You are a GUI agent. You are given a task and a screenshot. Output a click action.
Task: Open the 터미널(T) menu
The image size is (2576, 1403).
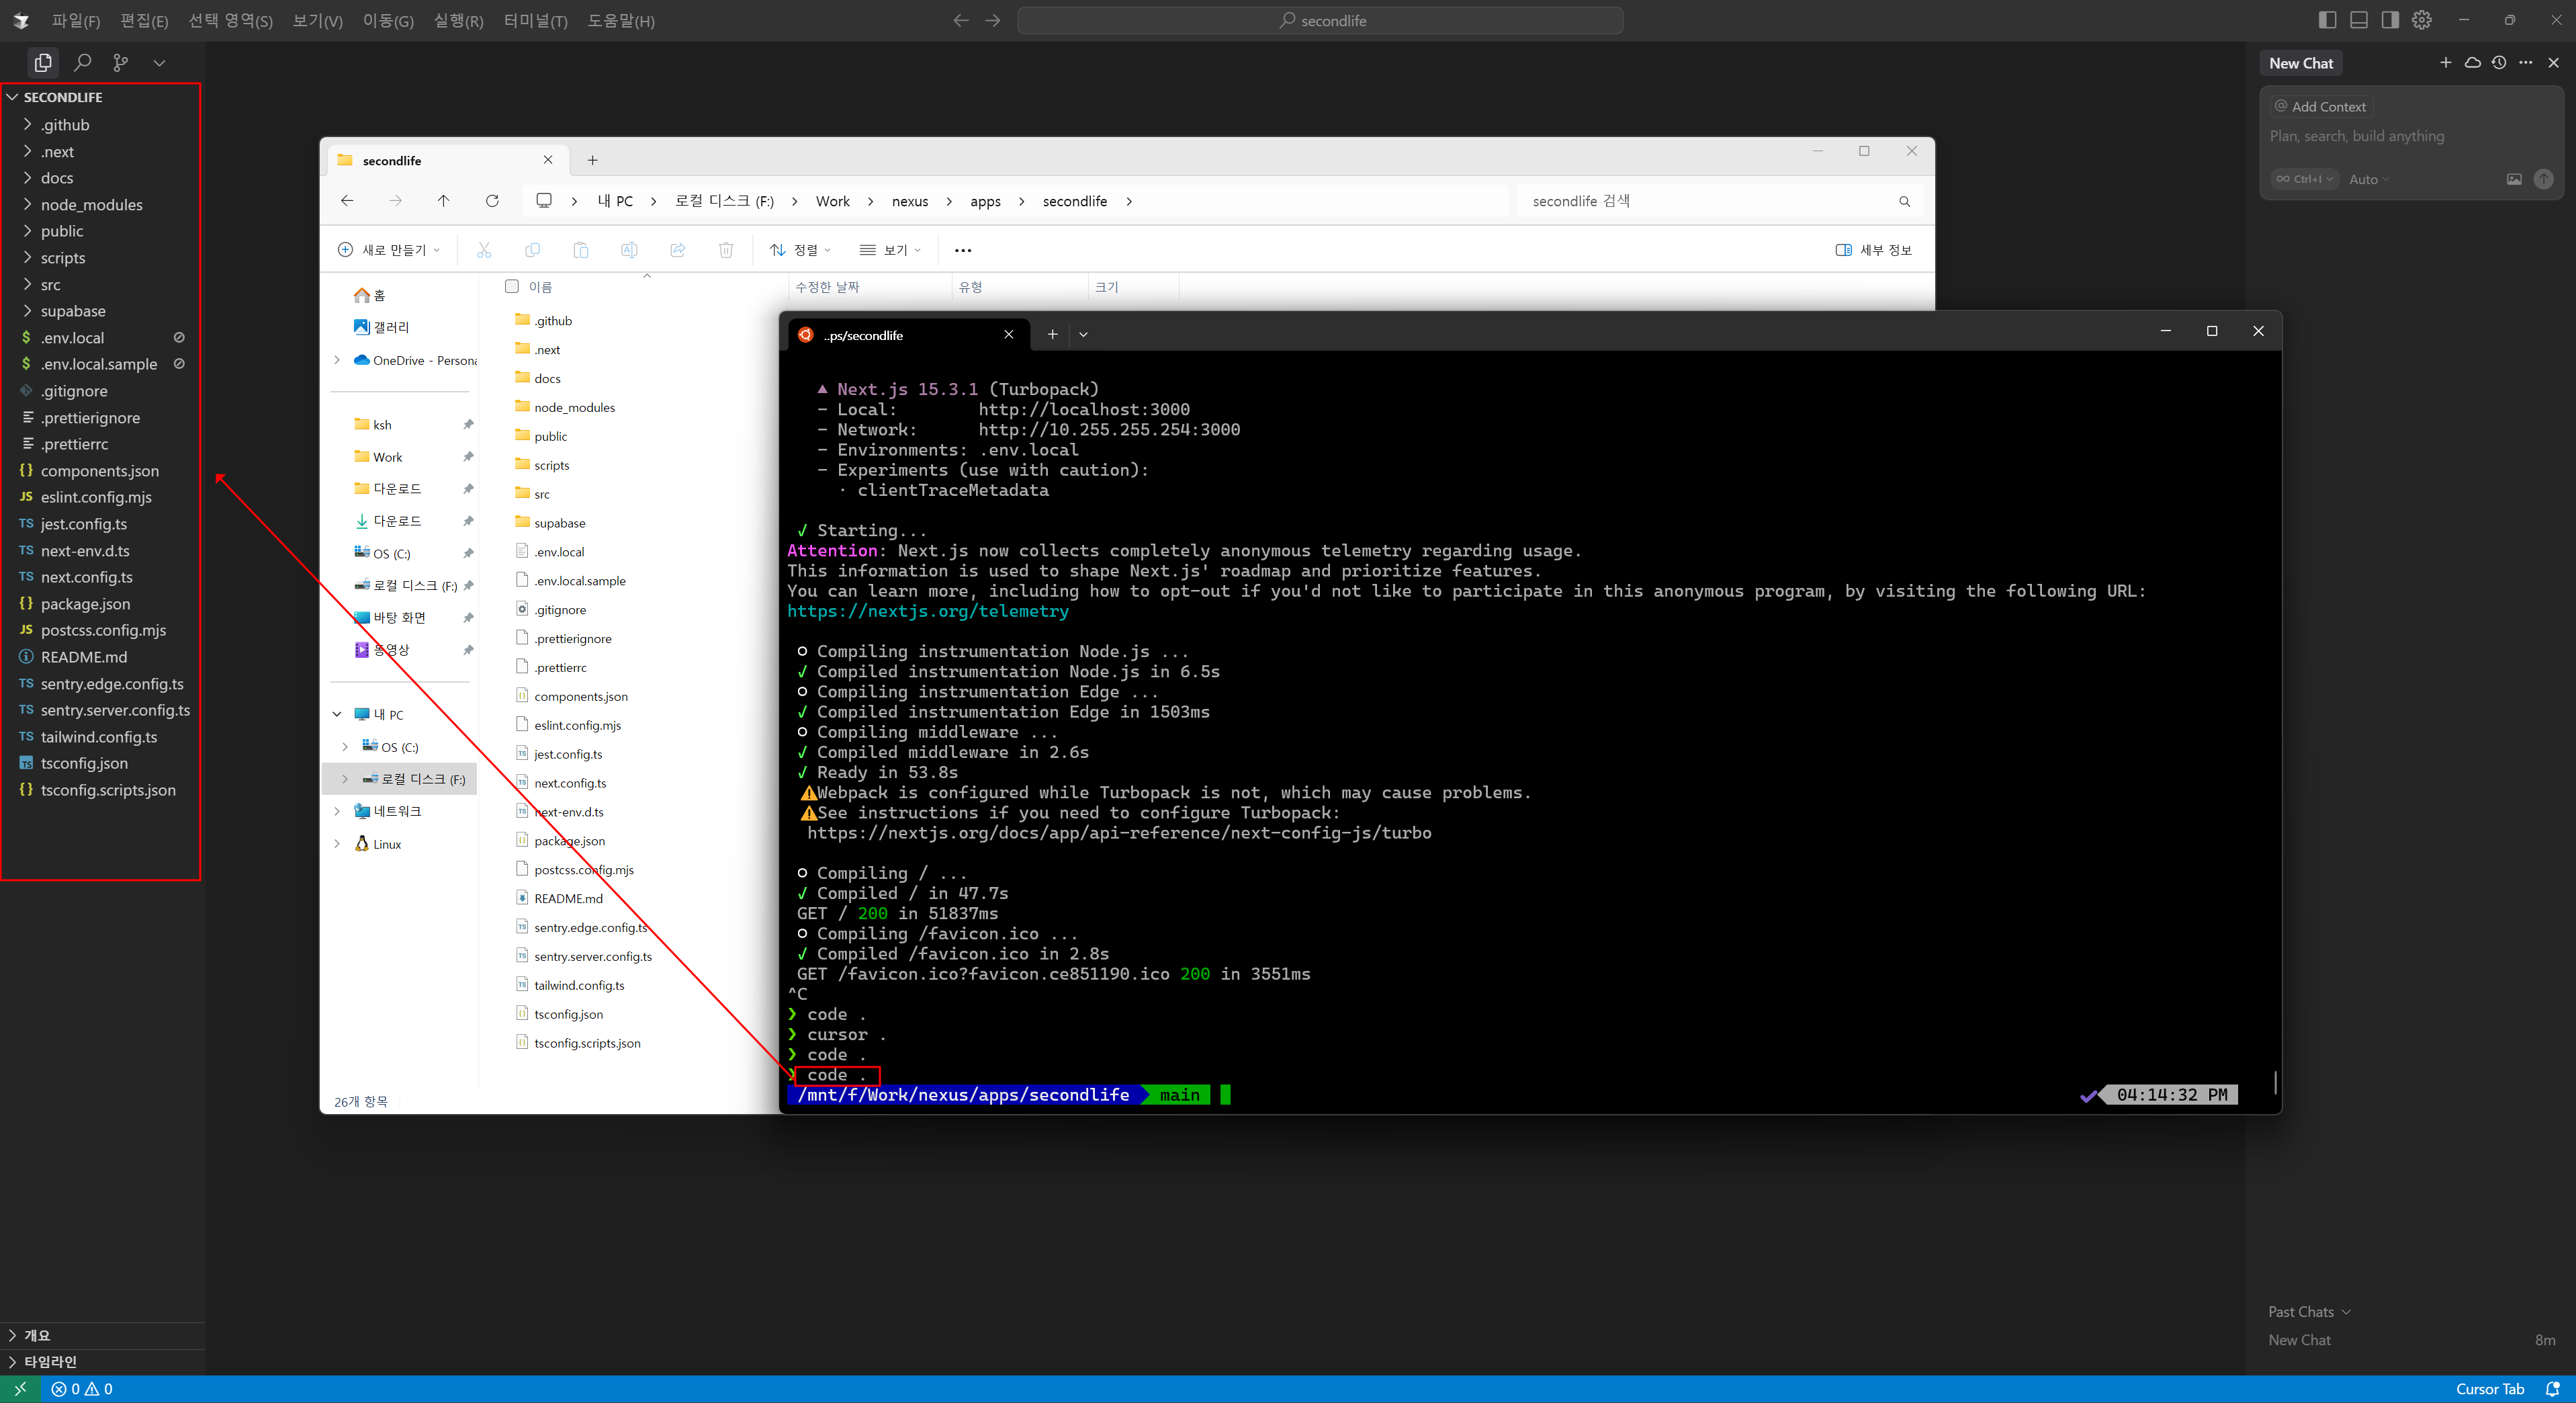coord(535,21)
